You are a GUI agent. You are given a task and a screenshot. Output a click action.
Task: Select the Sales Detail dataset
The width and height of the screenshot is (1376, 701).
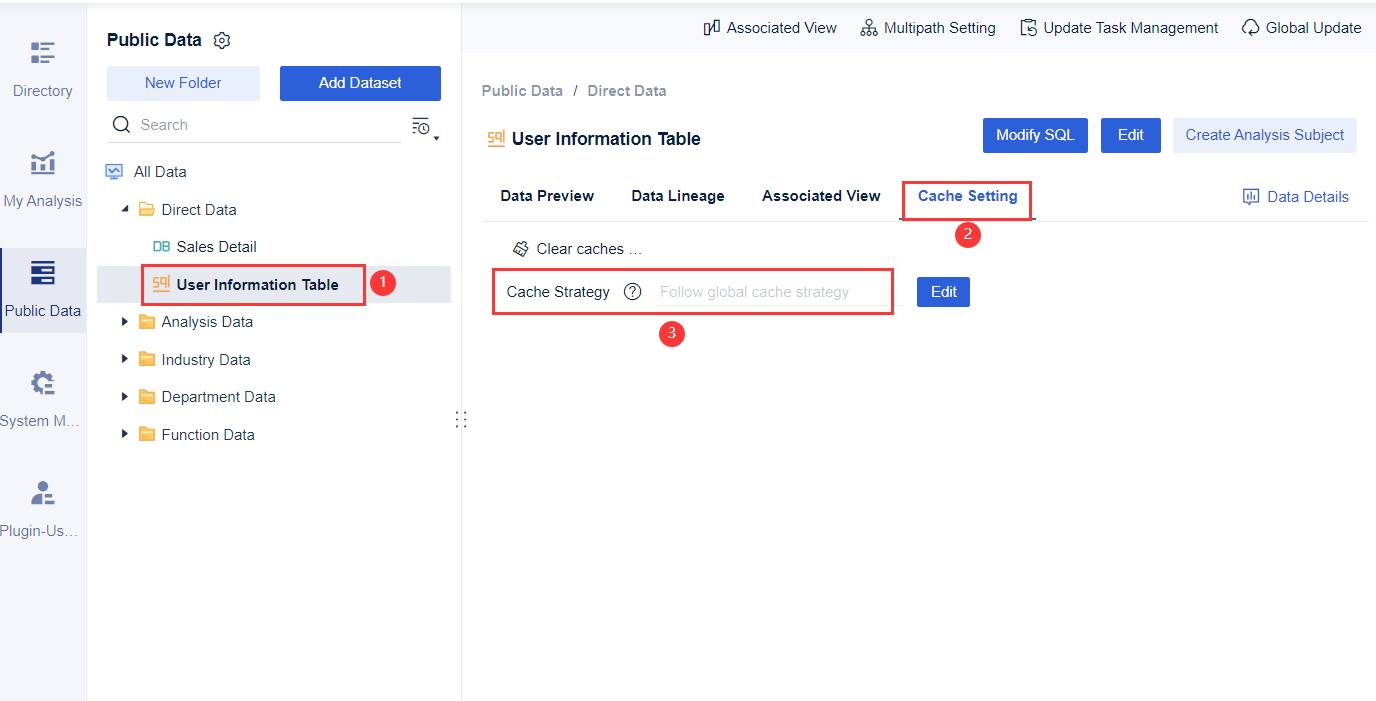pos(214,246)
